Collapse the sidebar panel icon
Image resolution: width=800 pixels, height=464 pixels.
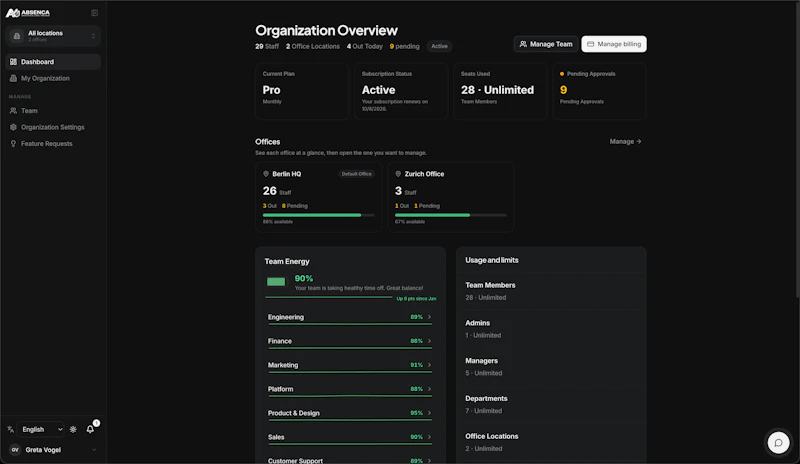(94, 13)
